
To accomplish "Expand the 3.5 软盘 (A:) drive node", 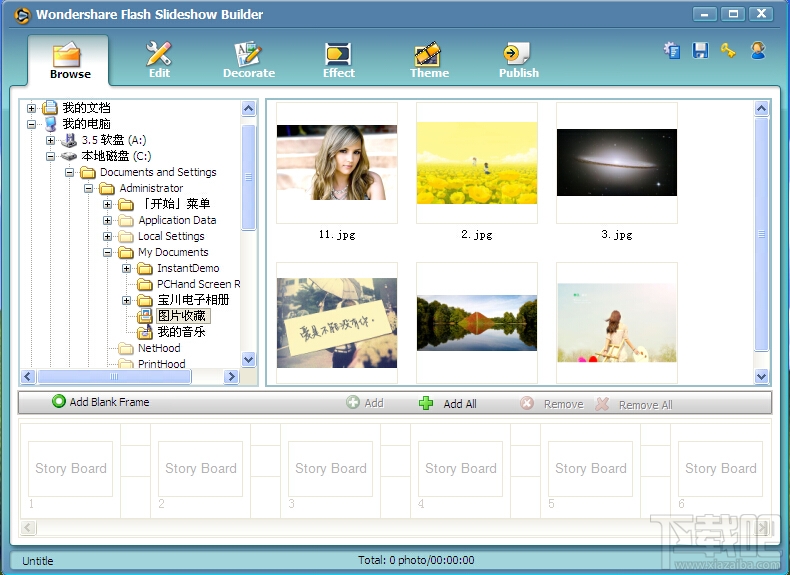I will point(50,140).
